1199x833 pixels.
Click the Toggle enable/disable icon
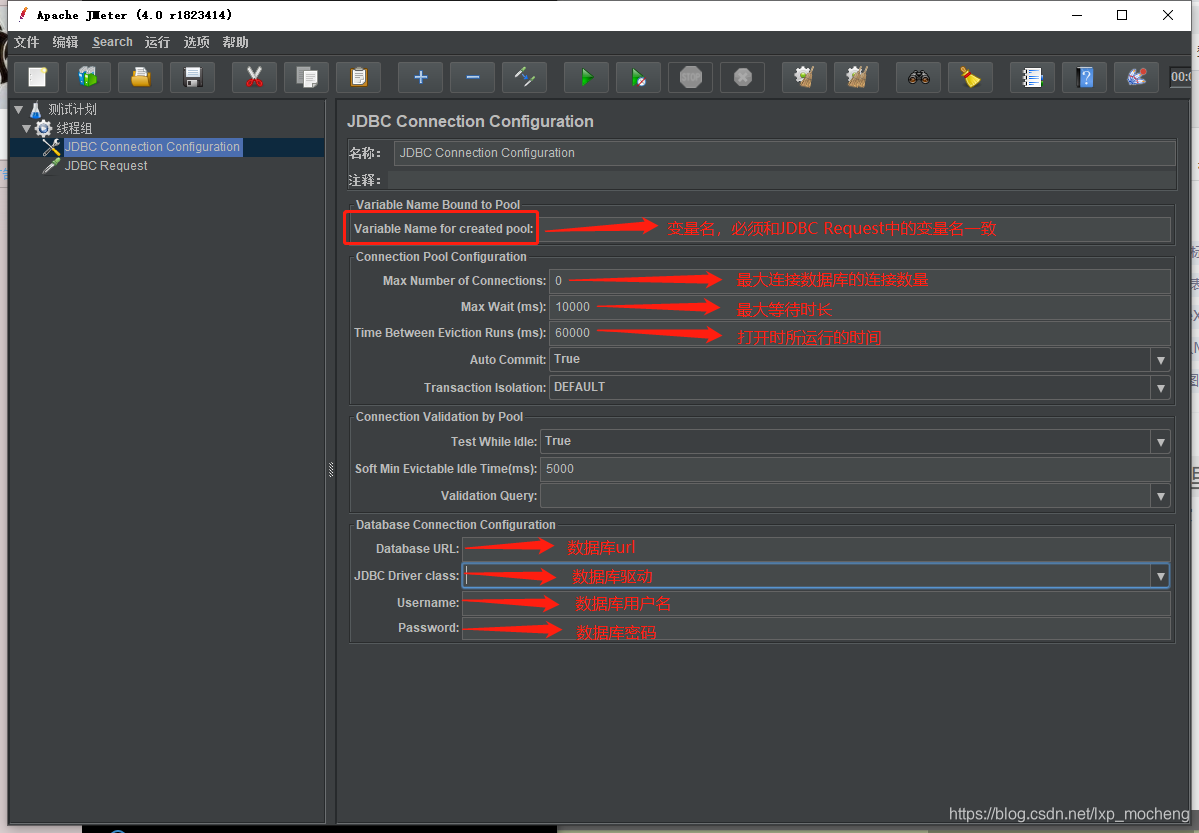525,77
